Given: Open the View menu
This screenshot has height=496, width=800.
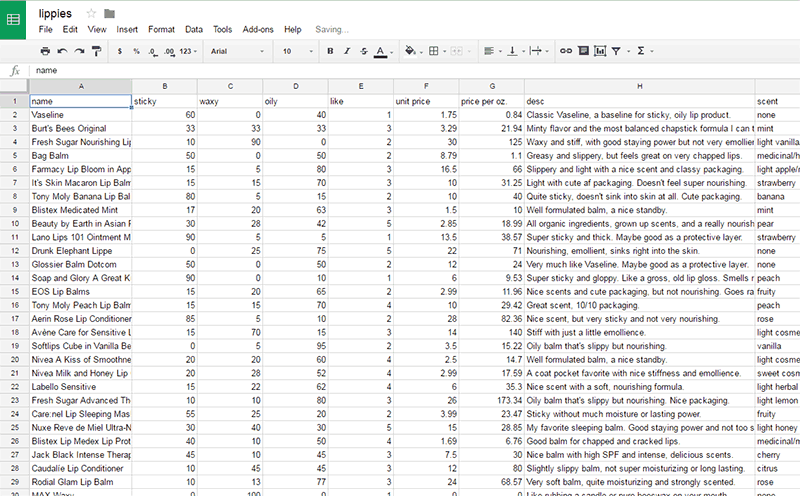Looking at the screenshot, I should click(97, 30).
